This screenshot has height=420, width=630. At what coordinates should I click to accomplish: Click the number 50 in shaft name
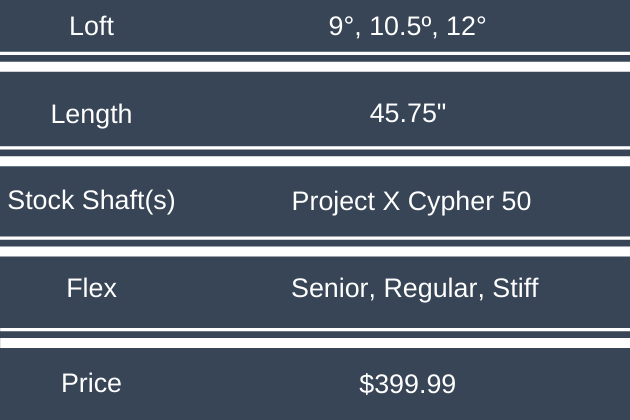515,201
